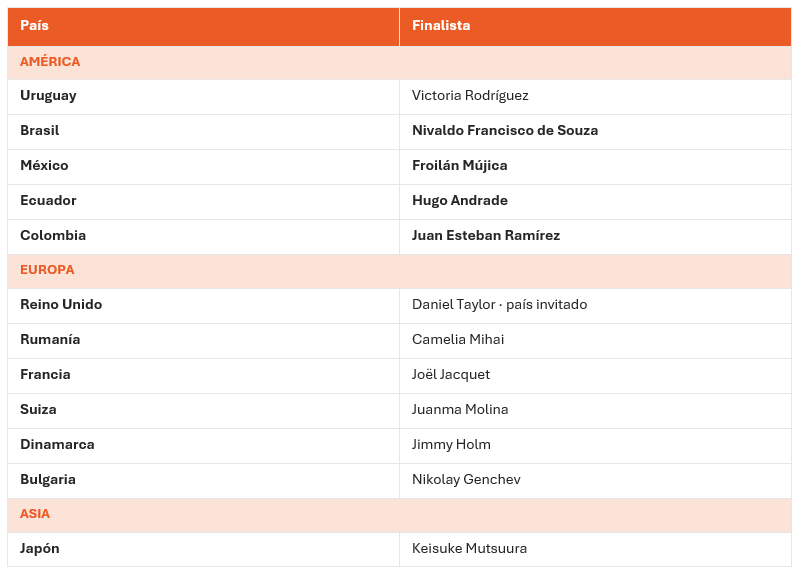This screenshot has width=797, height=588.
Task: Click the Reino Unido cell
Action: pos(203,306)
